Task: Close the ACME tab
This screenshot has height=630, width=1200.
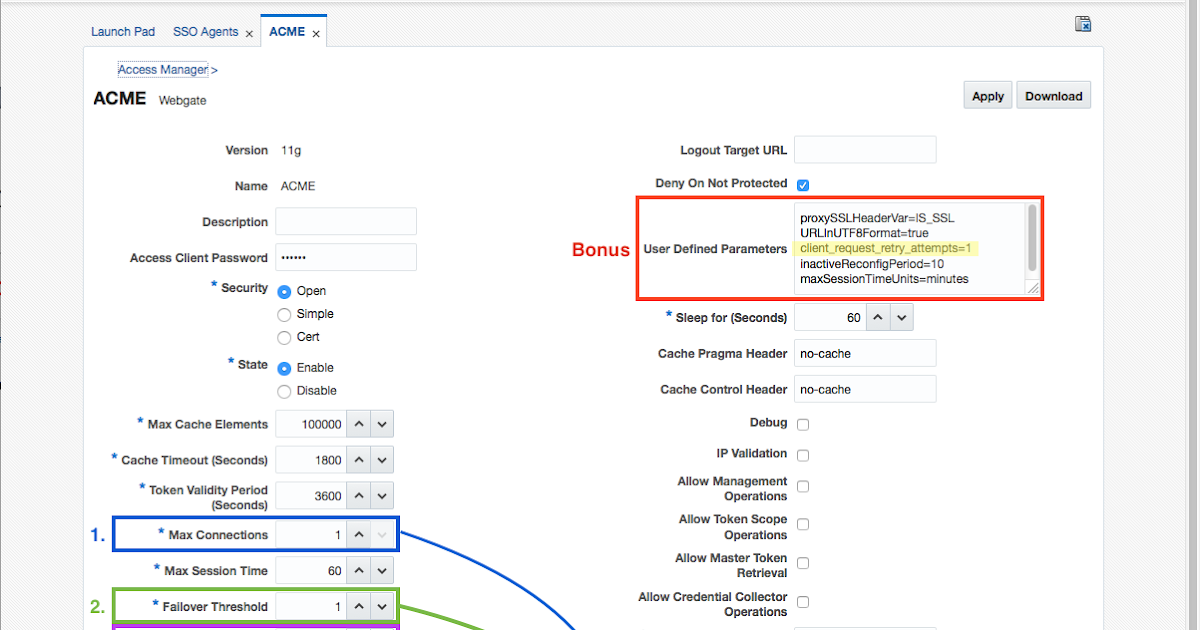Action: tap(316, 33)
